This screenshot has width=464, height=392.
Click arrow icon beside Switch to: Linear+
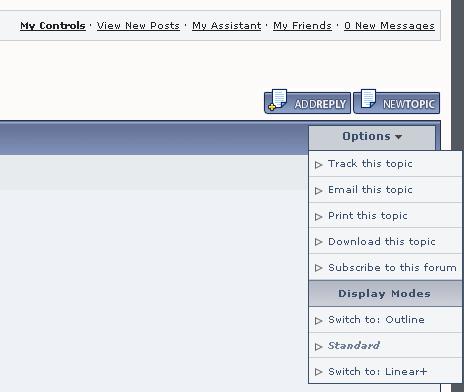pyautogui.click(x=318, y=372)
